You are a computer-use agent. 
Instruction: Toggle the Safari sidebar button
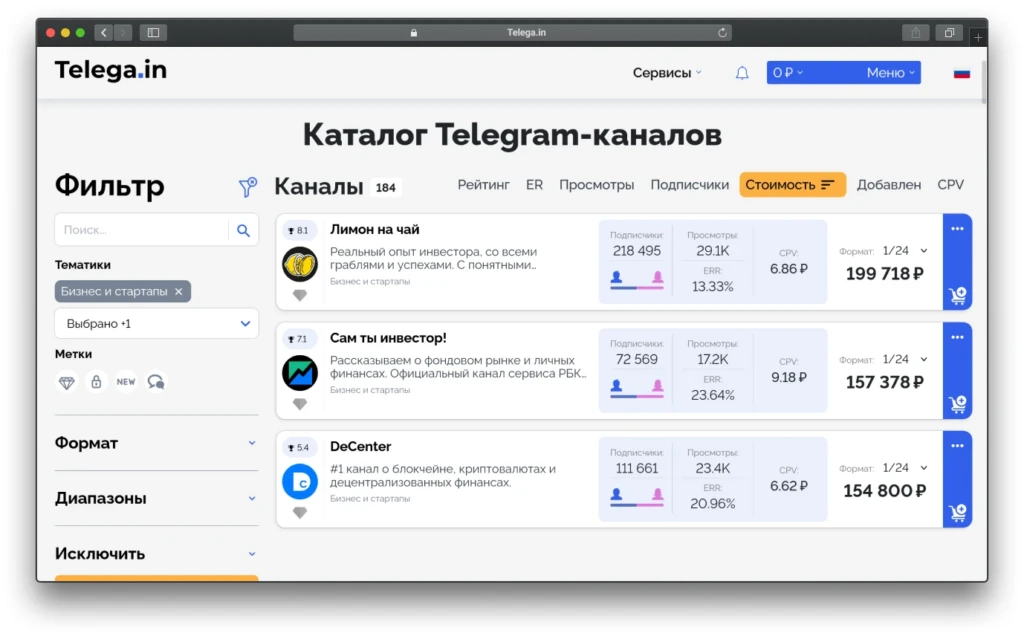(x=153, y=32)
